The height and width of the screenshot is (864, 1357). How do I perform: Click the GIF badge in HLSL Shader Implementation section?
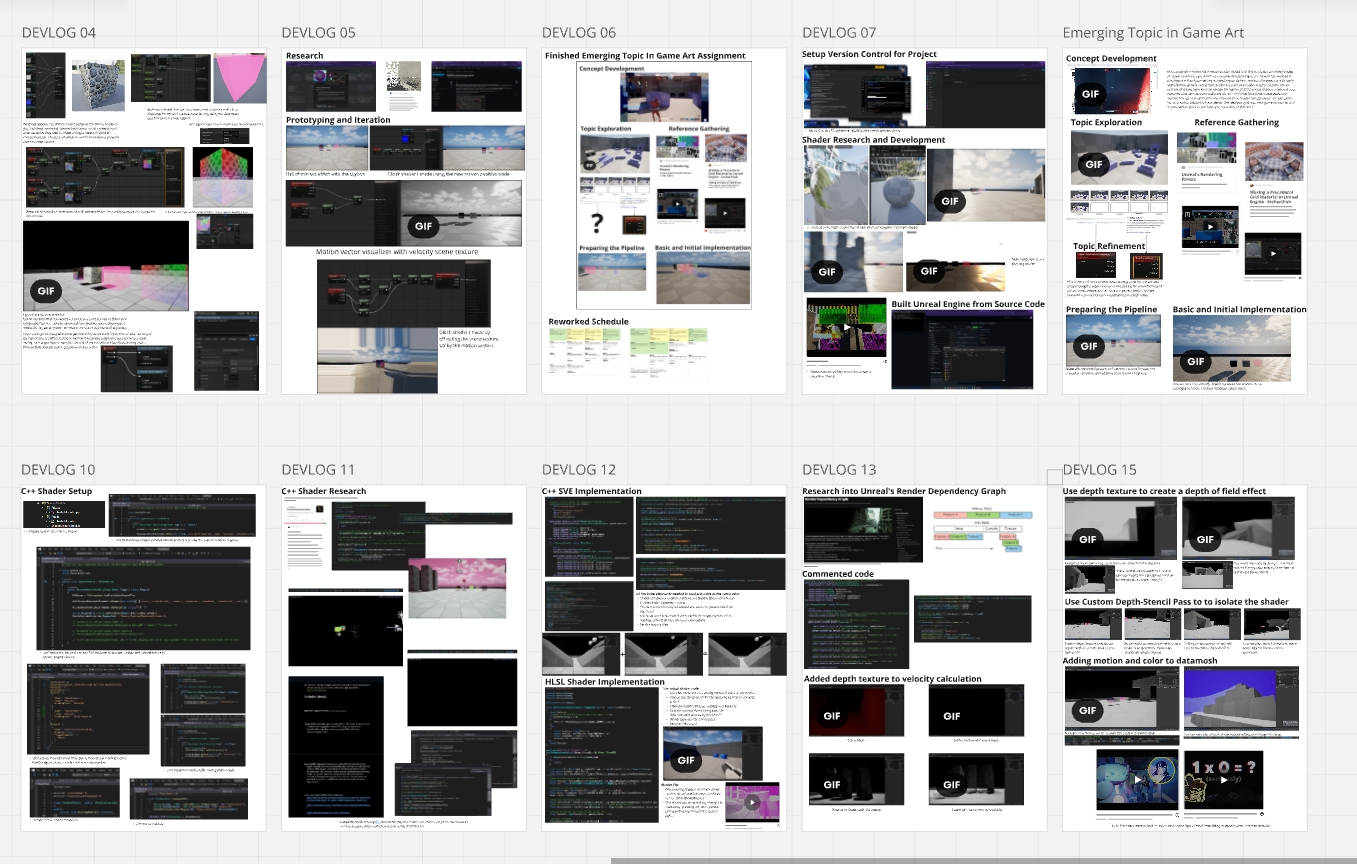click(686, 760)
